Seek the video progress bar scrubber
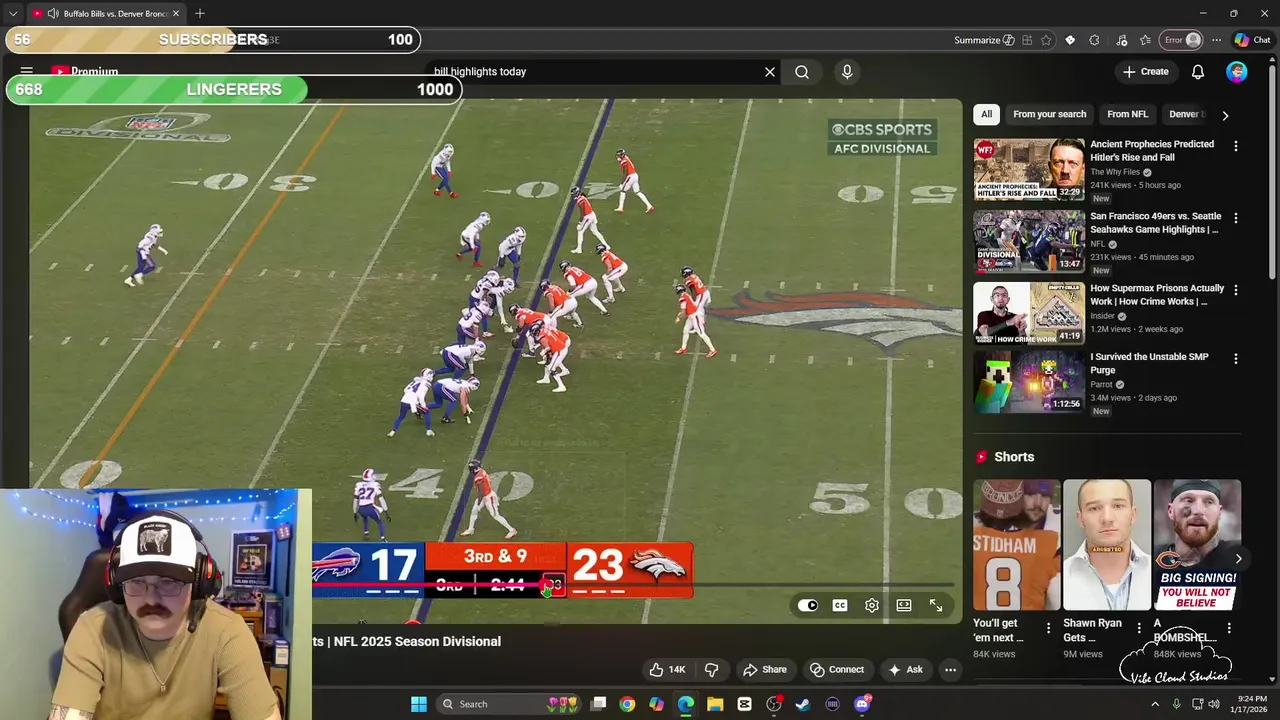 click(x=547, y=587)
